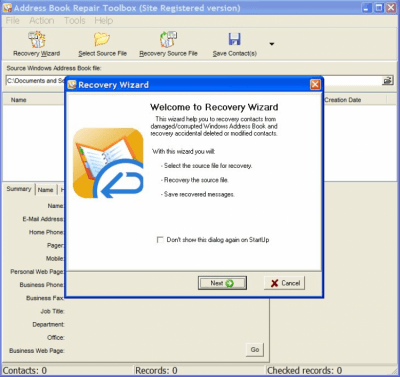Click the 'Checked records: 0' status entry

(x=305, y=371)
